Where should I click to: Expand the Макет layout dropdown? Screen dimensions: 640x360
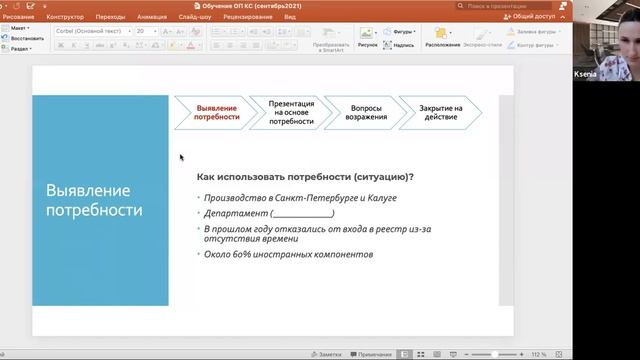[16, 28]
